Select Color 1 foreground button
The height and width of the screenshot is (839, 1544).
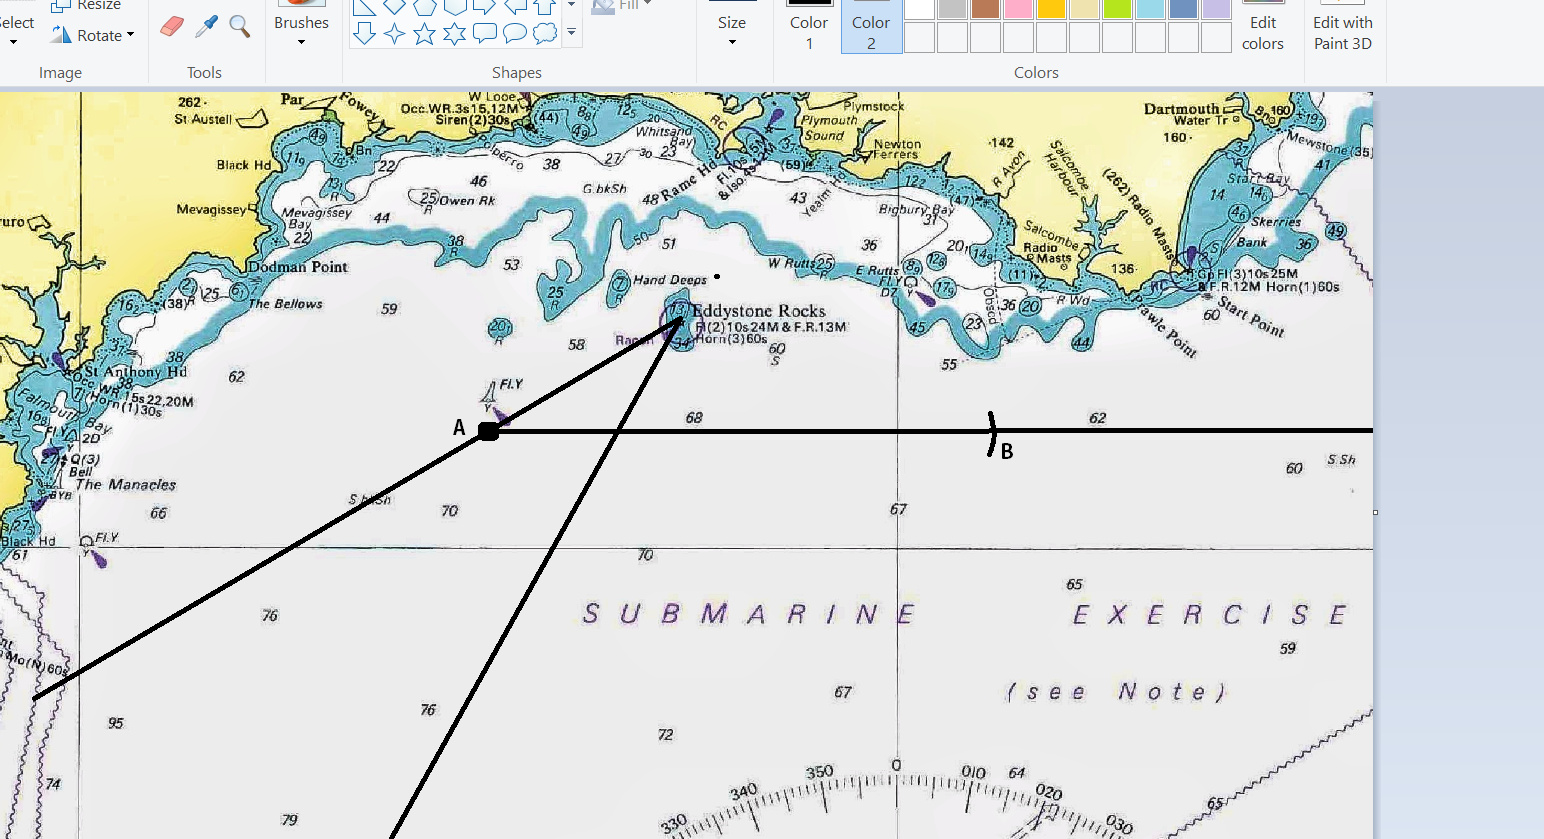pyautogui.click(x=809, y=26)
